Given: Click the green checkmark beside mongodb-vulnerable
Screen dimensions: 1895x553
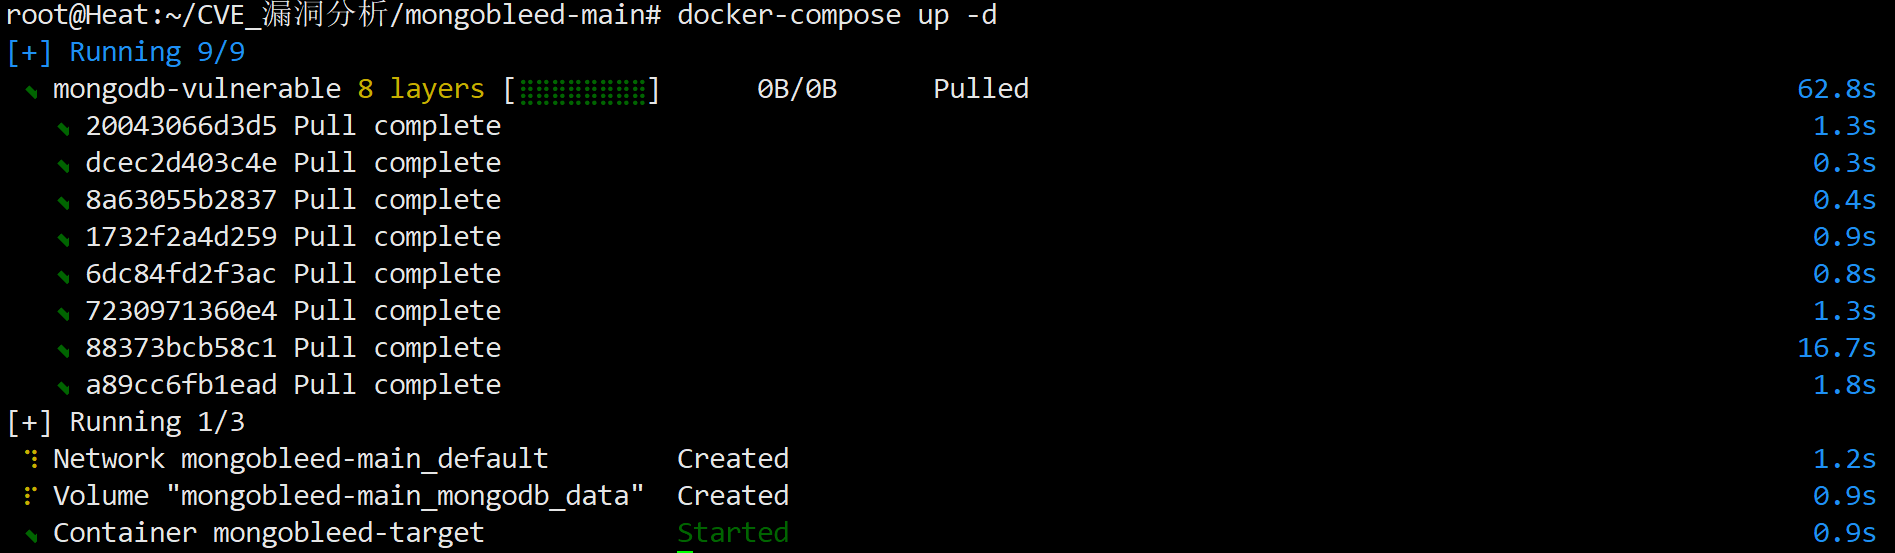Looking at the screenshot, I should (x=32, y=92).
